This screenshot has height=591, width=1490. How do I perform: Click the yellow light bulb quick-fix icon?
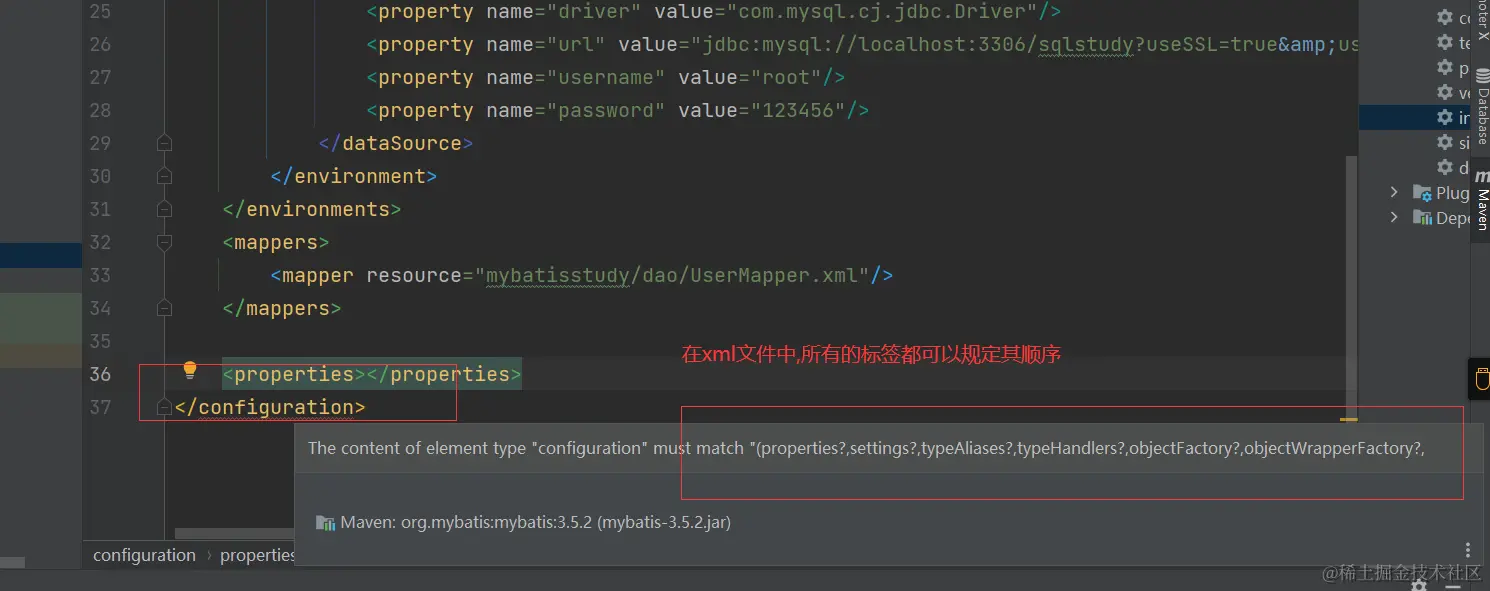[190, 371]
